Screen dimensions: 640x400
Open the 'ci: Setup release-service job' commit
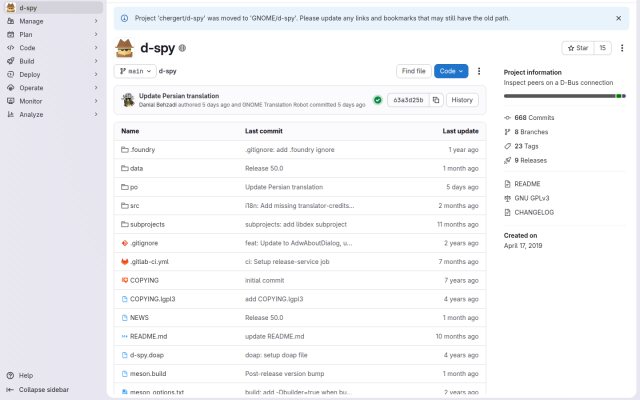287,262
